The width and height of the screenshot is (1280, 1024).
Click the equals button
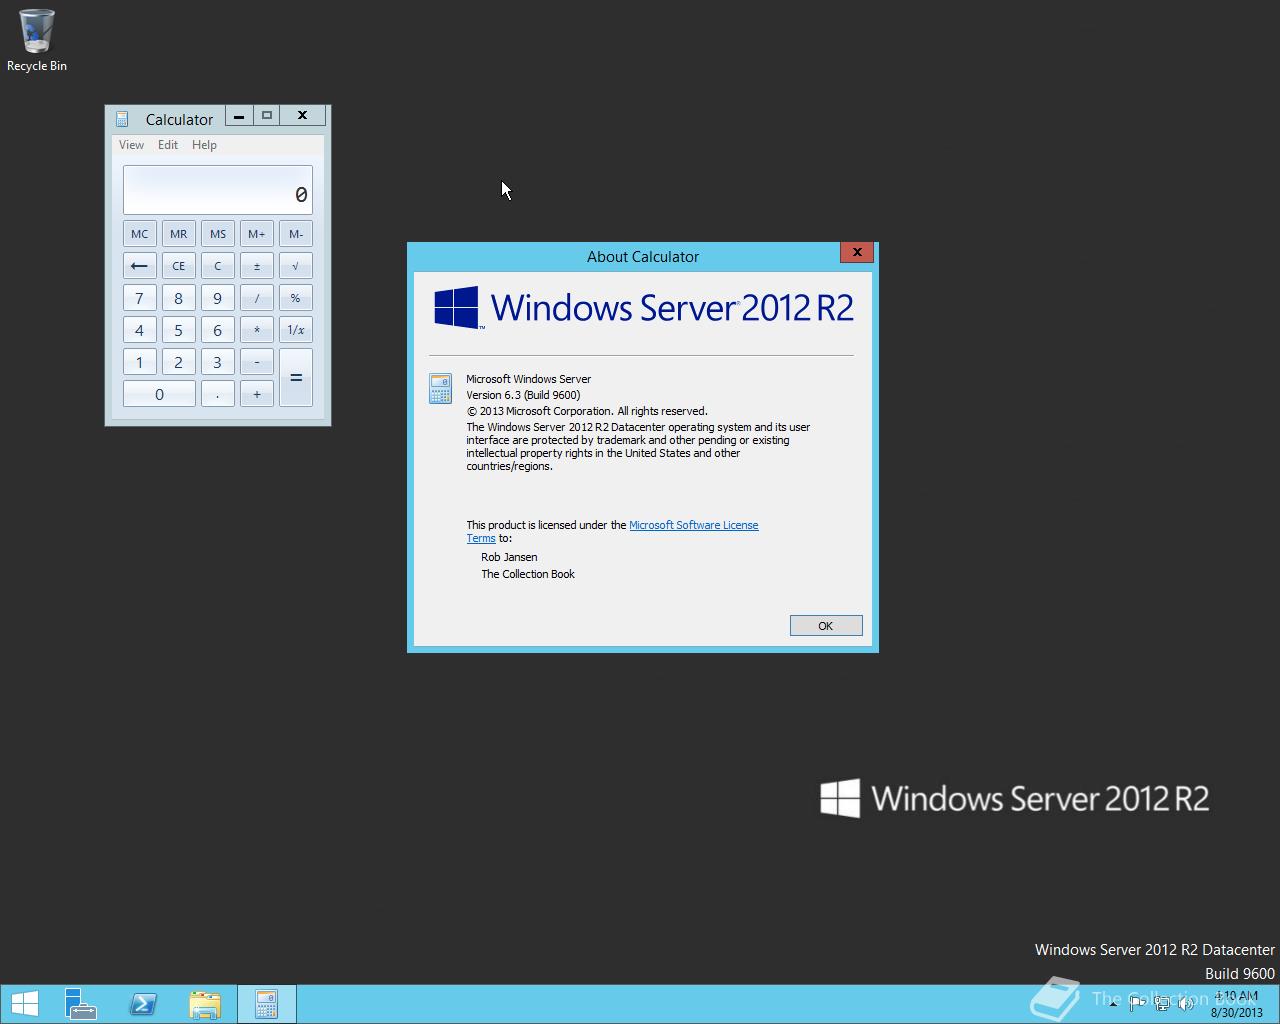(x=296, y=378)
